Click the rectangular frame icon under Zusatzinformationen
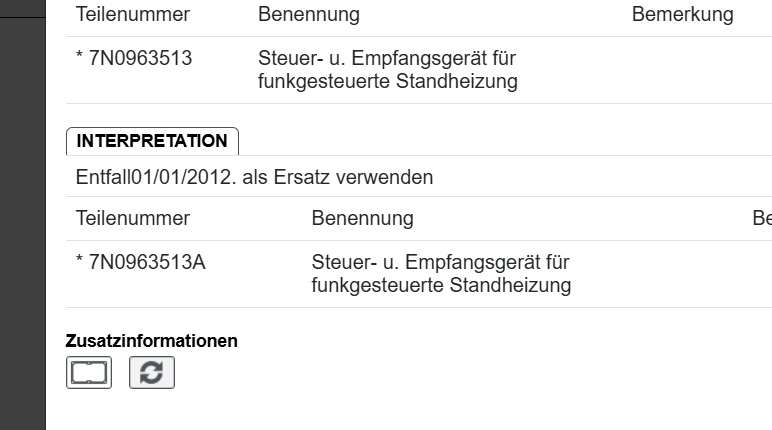This screenshot has height=430, width=772. click(x=89, y=373)
